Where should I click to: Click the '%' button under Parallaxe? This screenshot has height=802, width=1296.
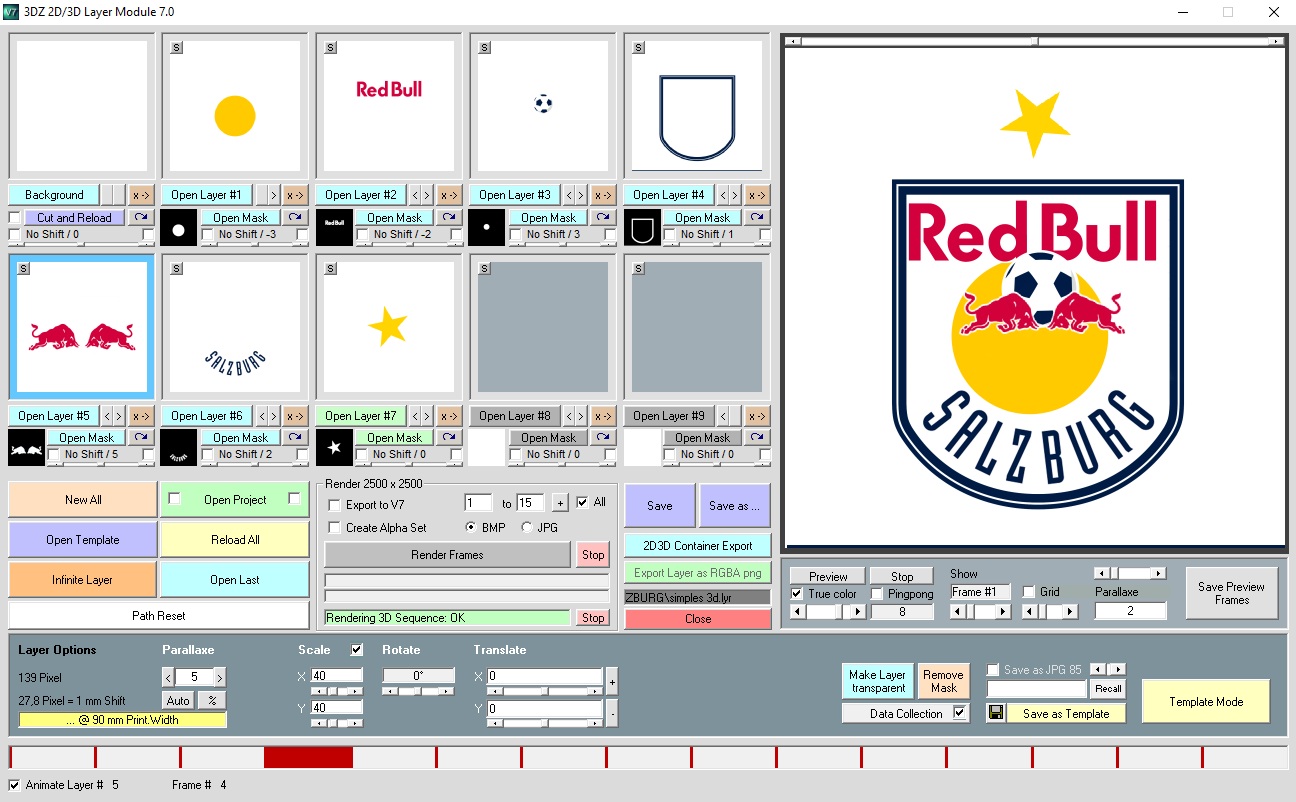[212, 700]
